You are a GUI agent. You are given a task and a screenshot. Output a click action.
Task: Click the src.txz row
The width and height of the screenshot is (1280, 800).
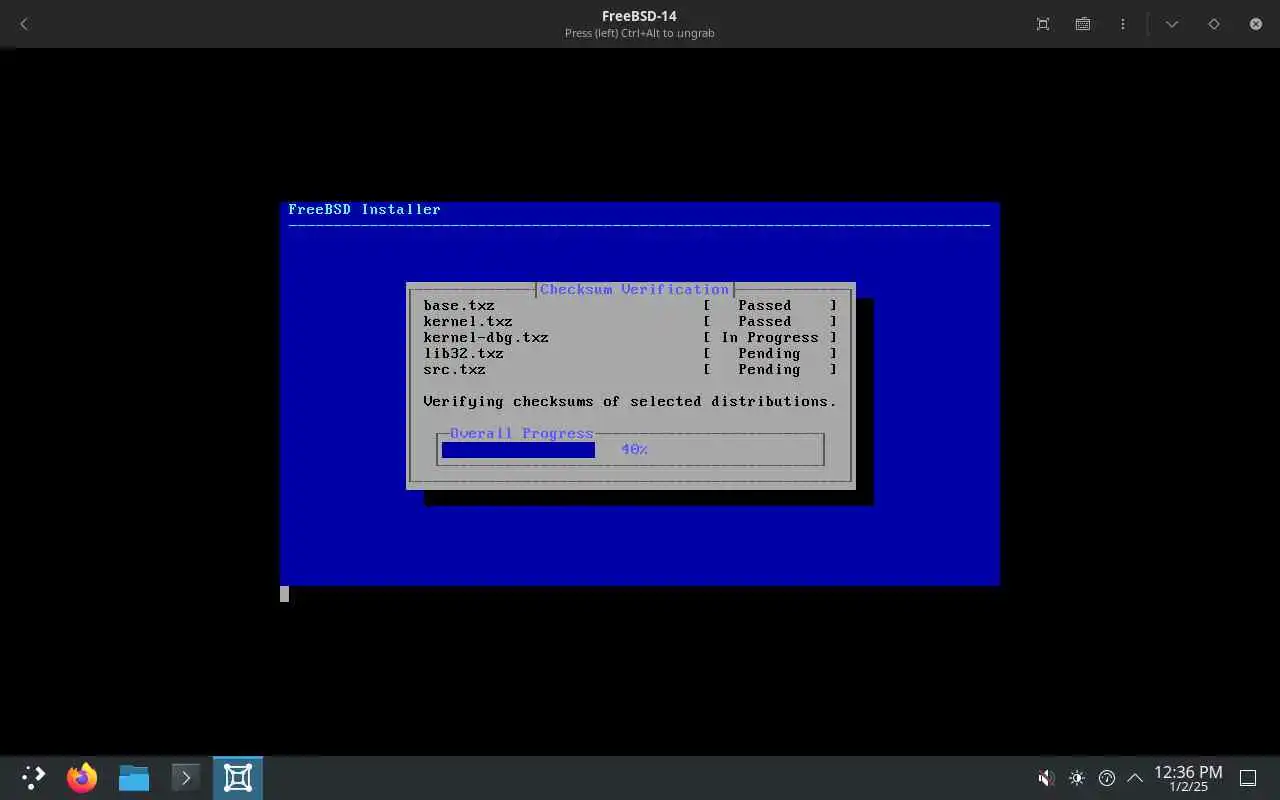[630, 369]
